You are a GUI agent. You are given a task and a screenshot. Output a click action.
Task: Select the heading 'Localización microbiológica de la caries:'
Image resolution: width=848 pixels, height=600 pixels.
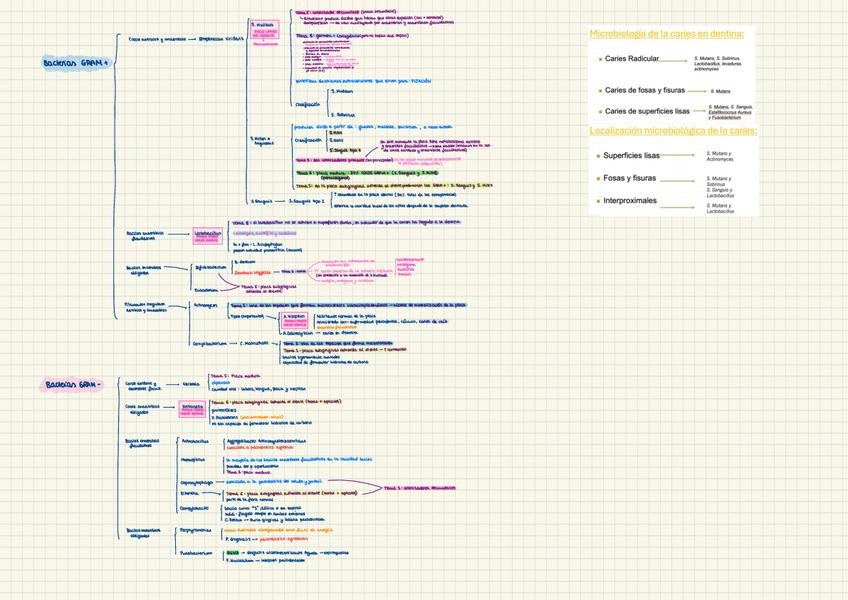pyautogui.click(x=673, y=131)
